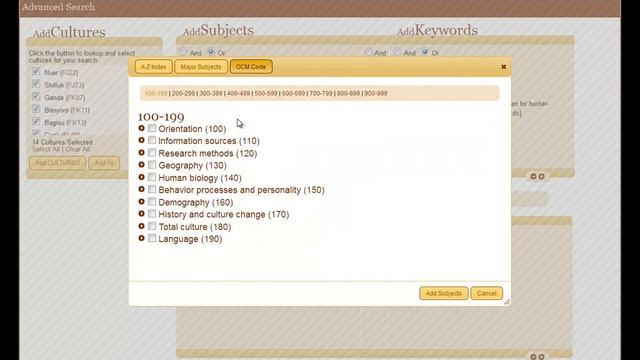Check the Human biology (140) checkbox

tap(152, 177)
